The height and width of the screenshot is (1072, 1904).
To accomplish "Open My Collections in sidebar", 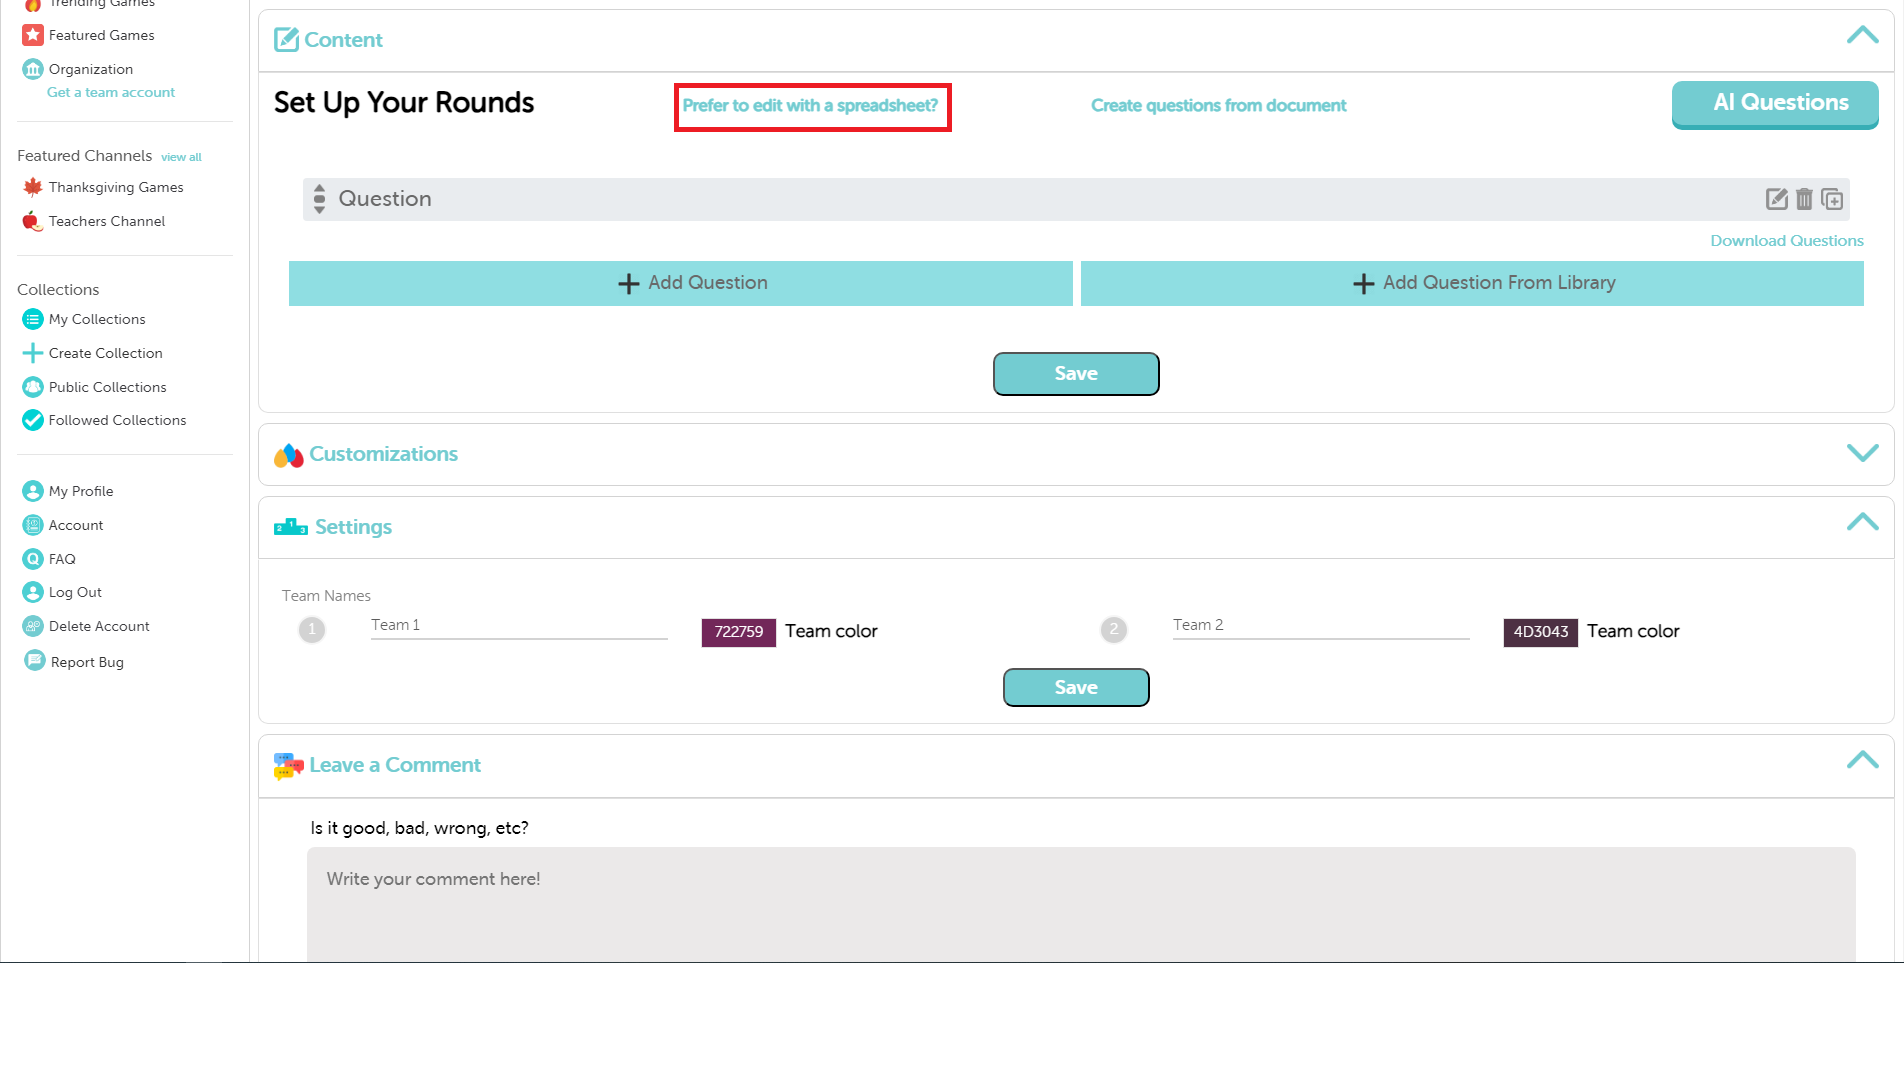I will pos(97,319).
